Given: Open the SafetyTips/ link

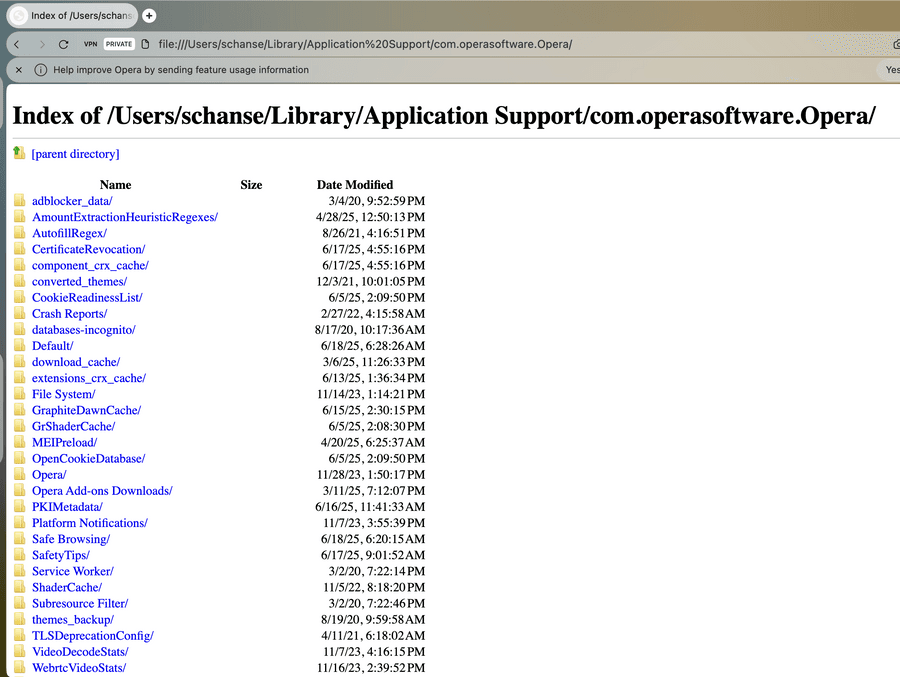Looking at the screenshot, I should click(x=61, y=555).
